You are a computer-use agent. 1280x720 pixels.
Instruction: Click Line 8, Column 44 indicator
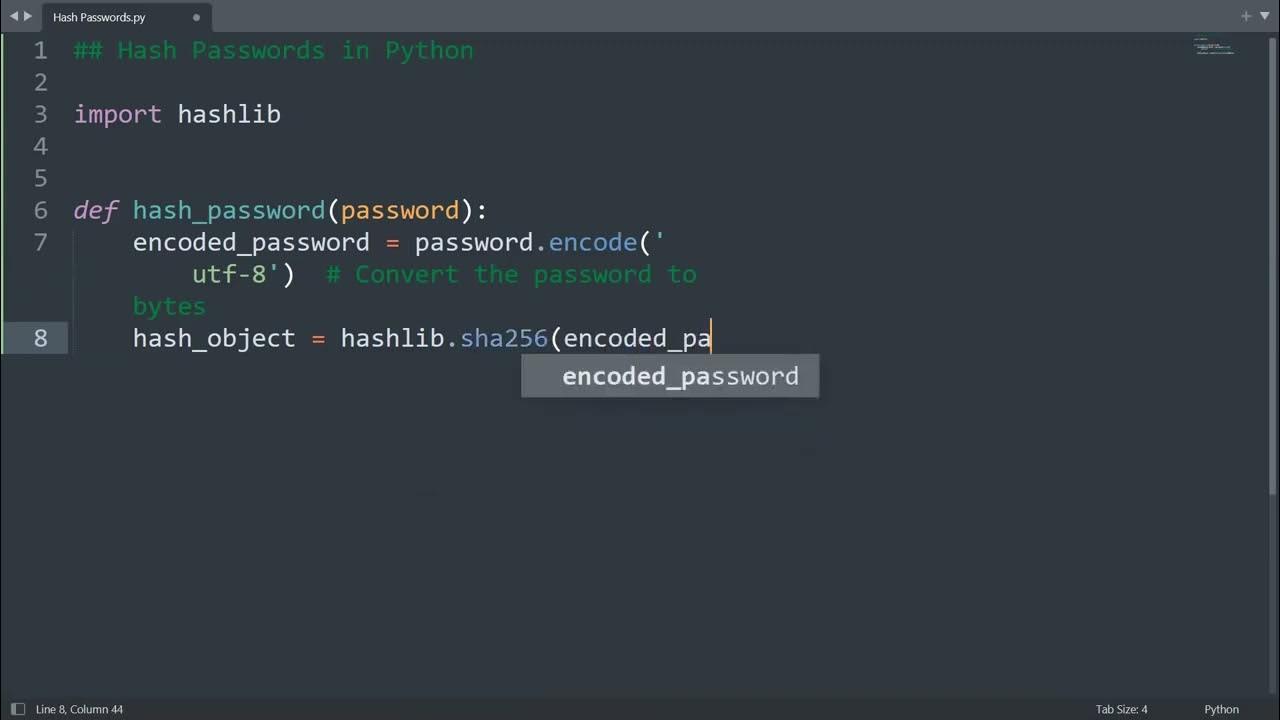[79, 709]
